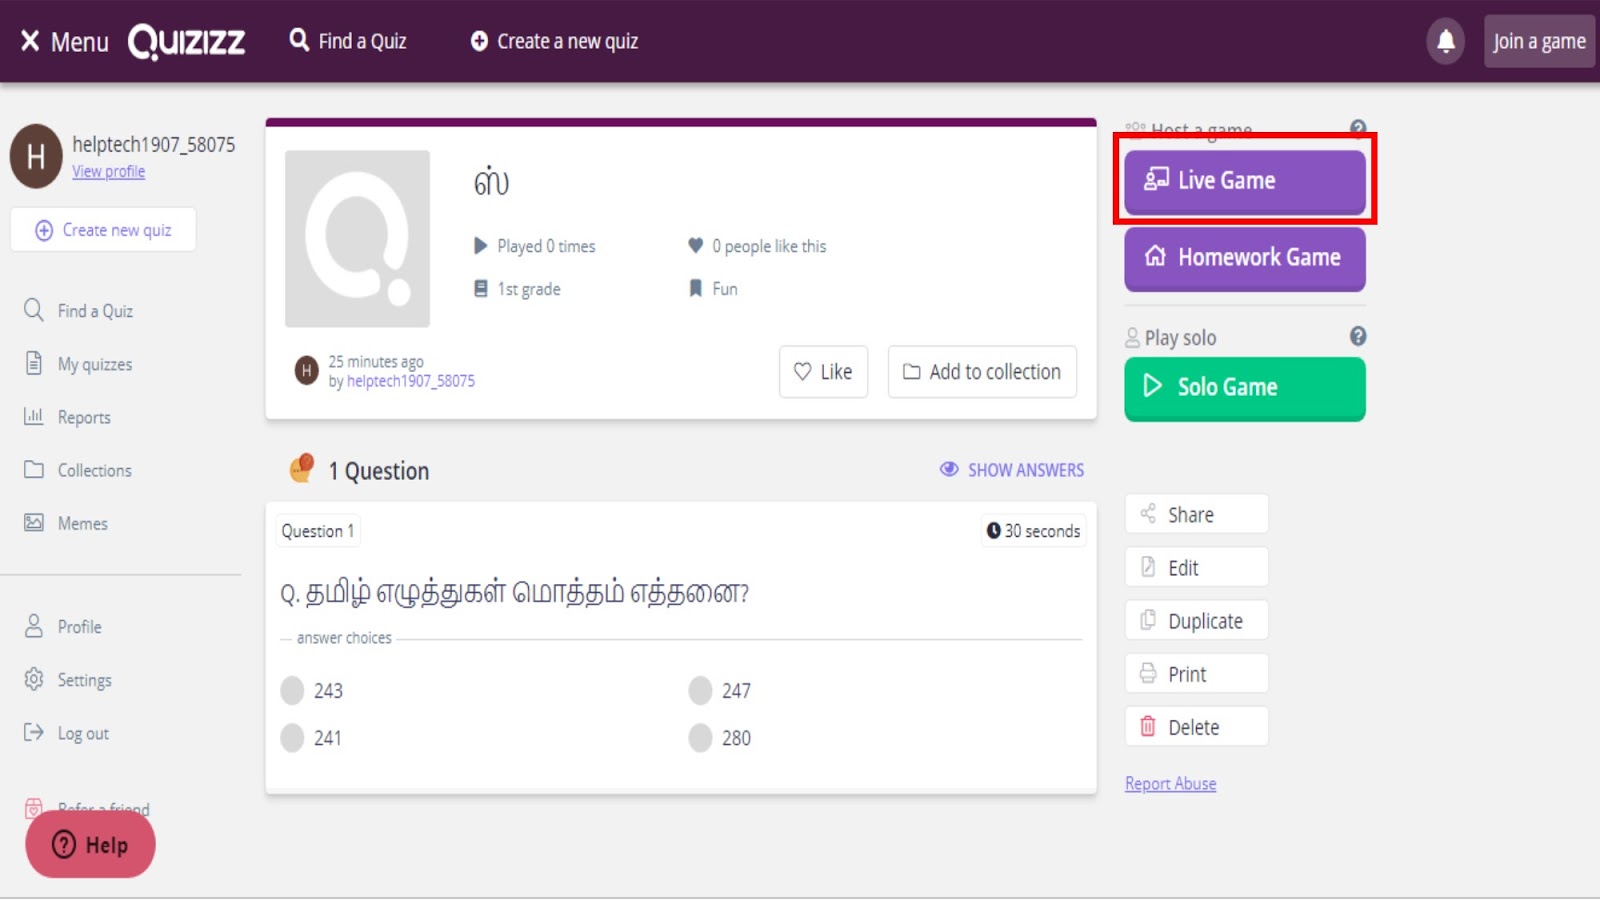Click the quiz title ஸ்

491,183
